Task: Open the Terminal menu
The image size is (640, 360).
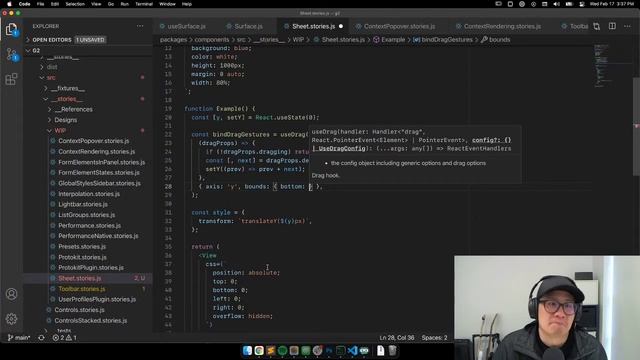Action: click(x=144, y=4)
